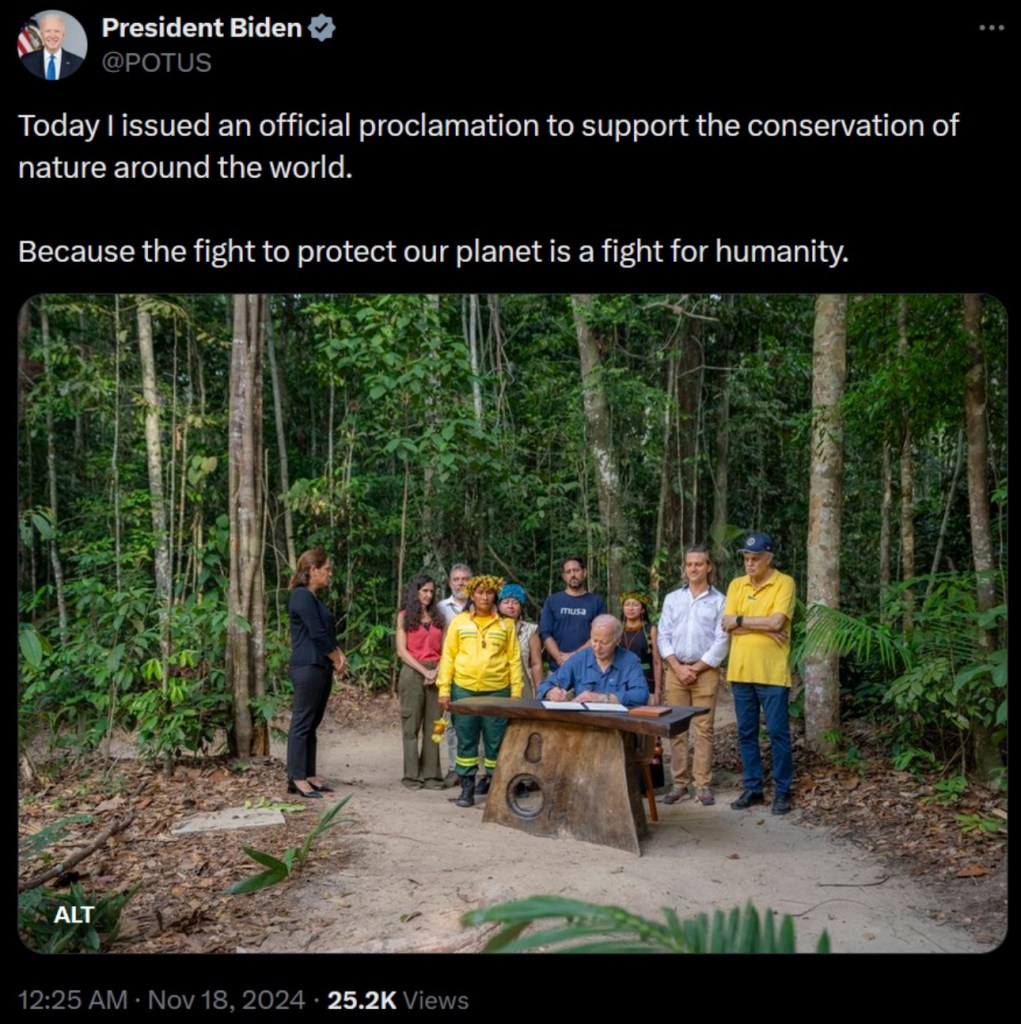This screenshot has width=1021, height=1024.
Task: View the 25.2K Views count
Action: coord(397,1000)
